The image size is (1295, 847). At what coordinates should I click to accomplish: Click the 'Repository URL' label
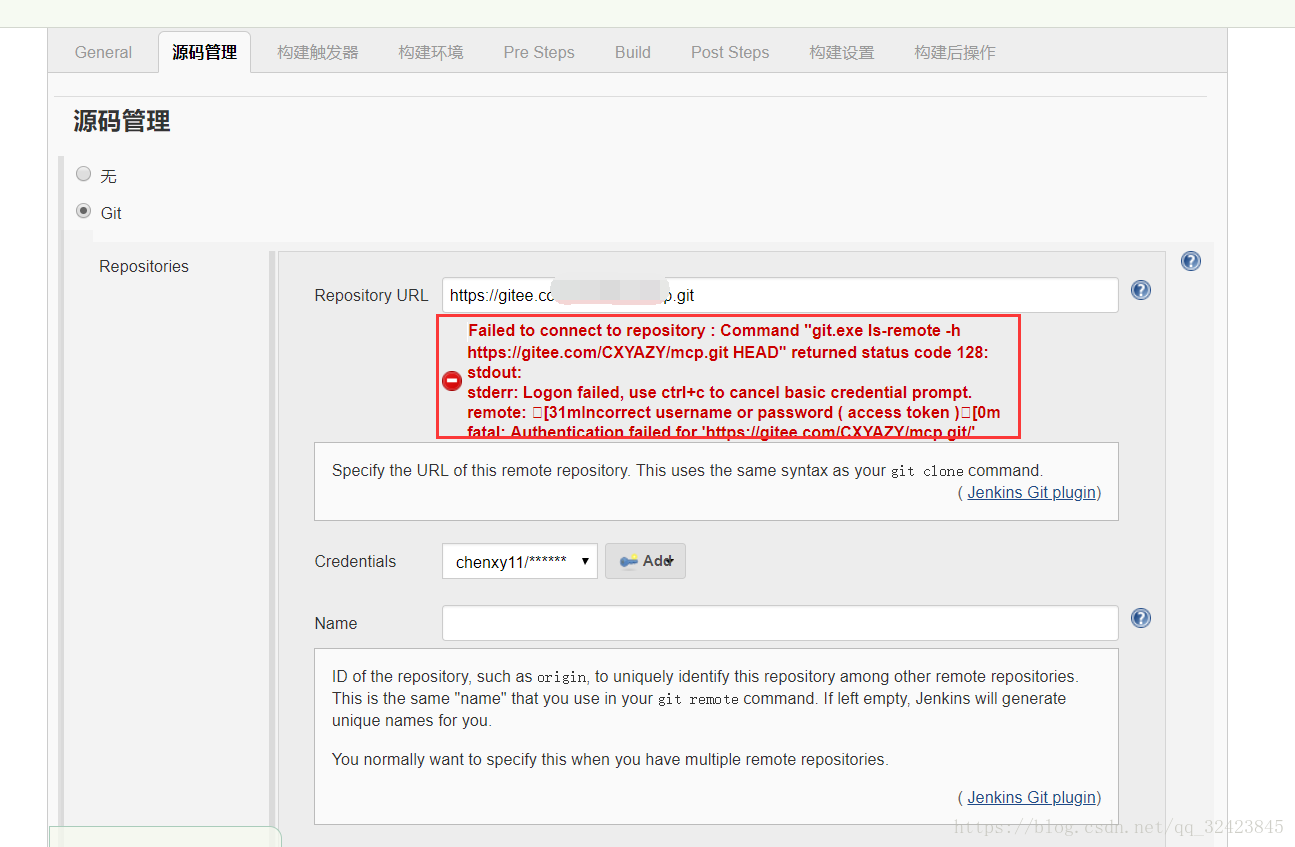point(371,295)
